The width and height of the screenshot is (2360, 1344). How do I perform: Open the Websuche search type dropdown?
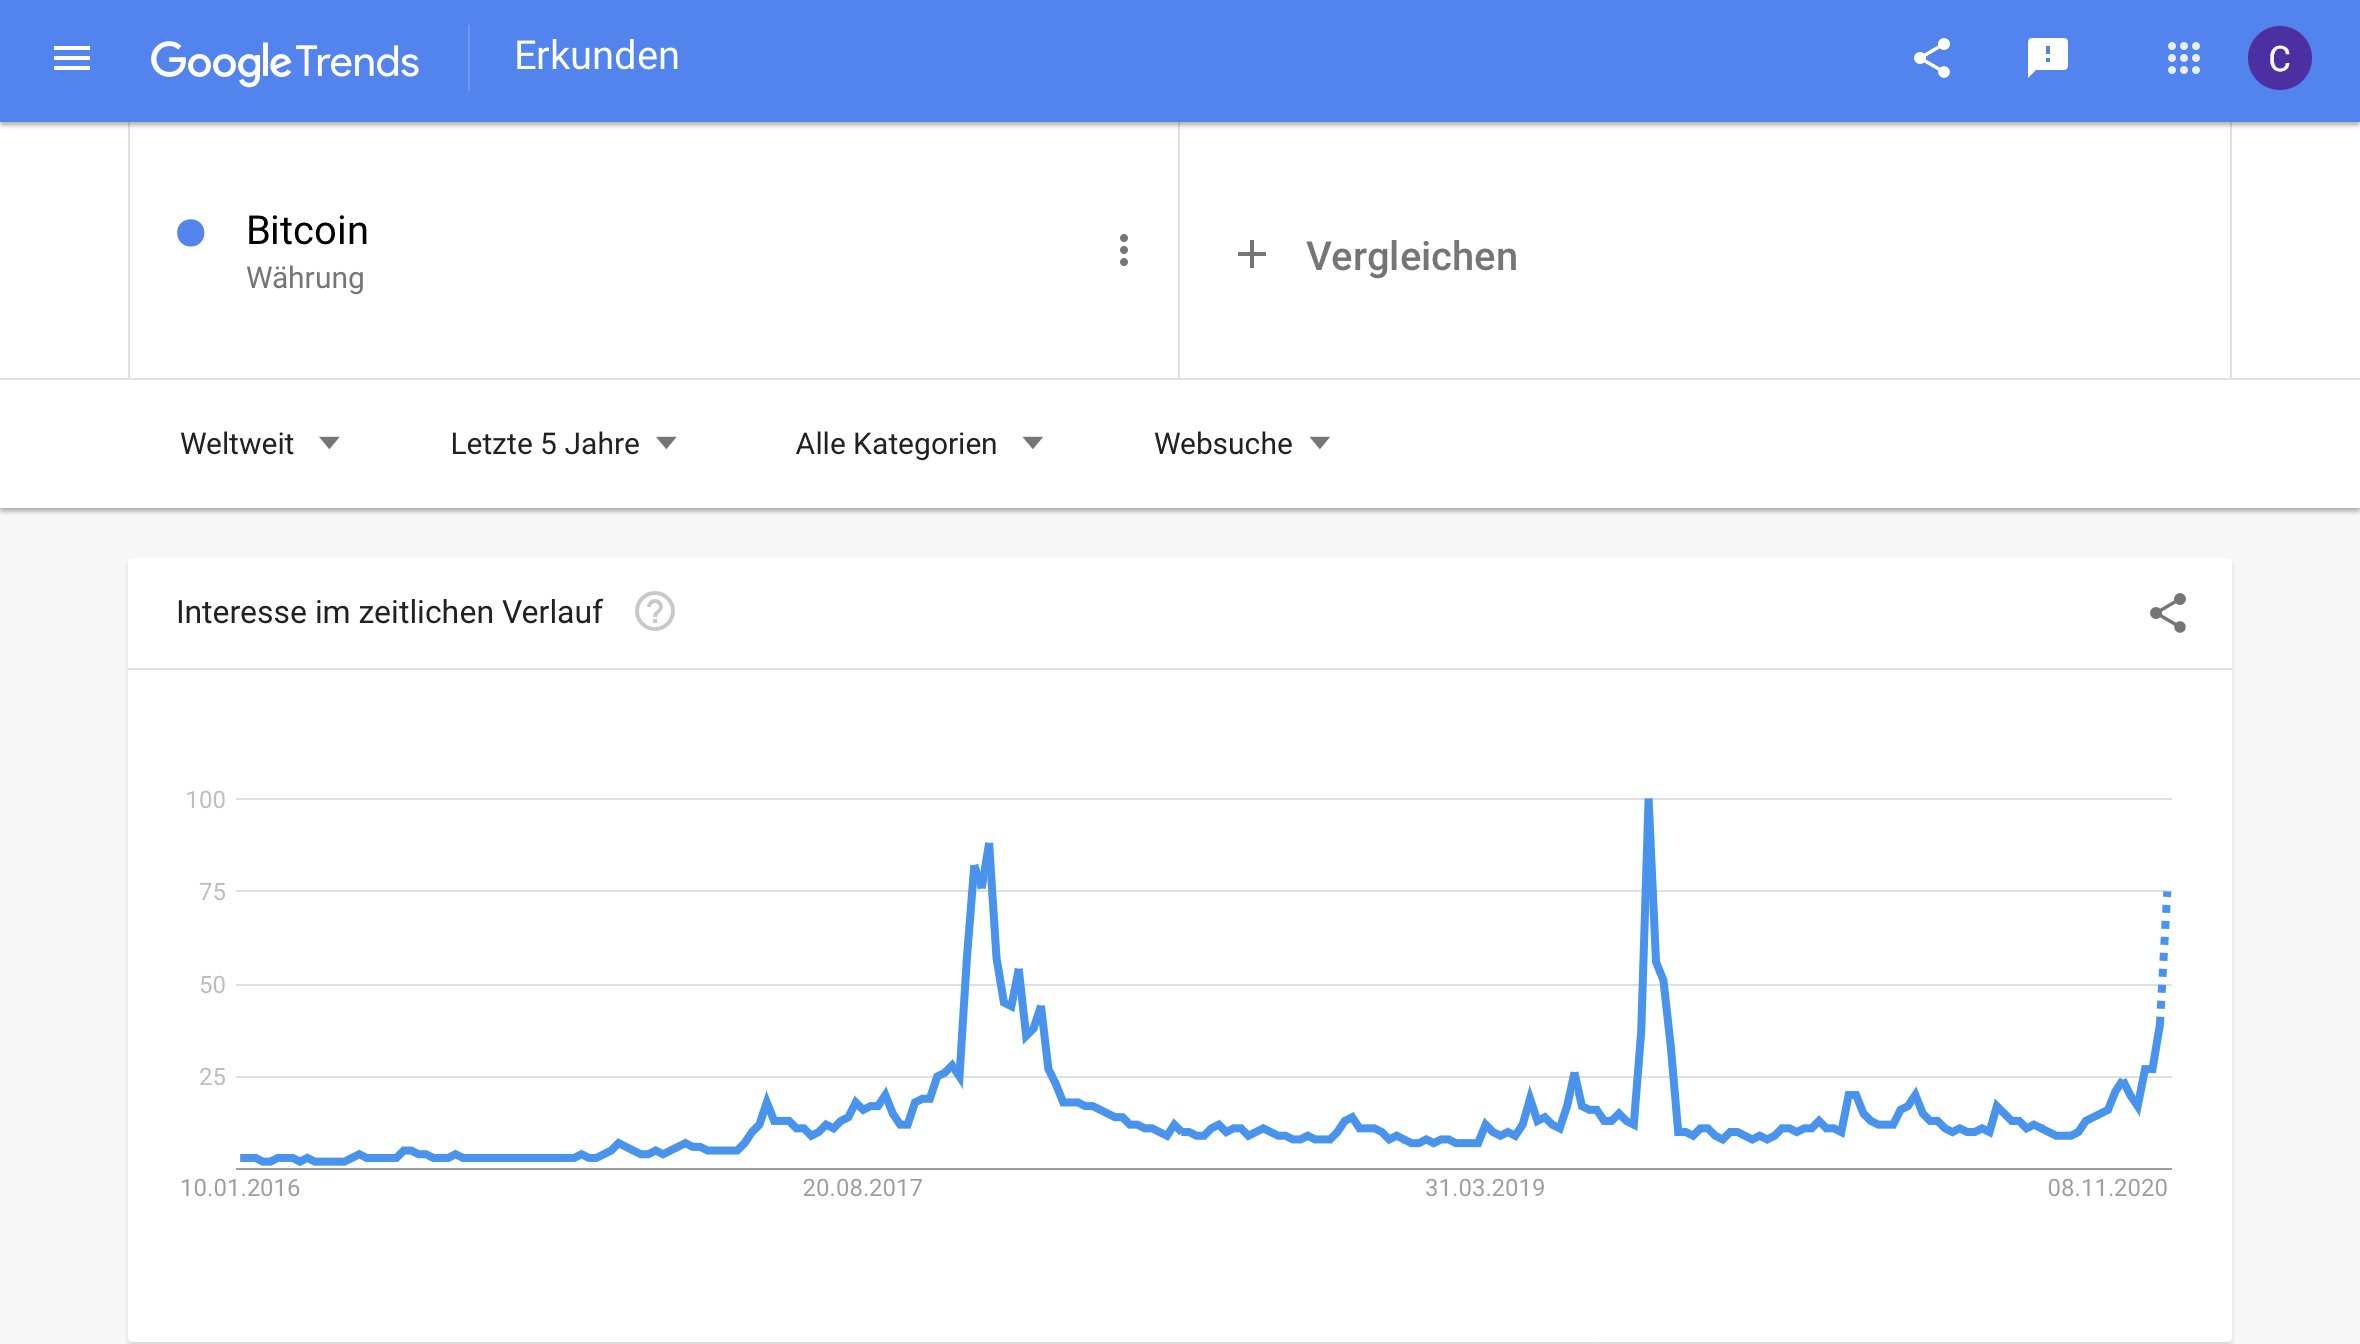tap(1241, 443)
